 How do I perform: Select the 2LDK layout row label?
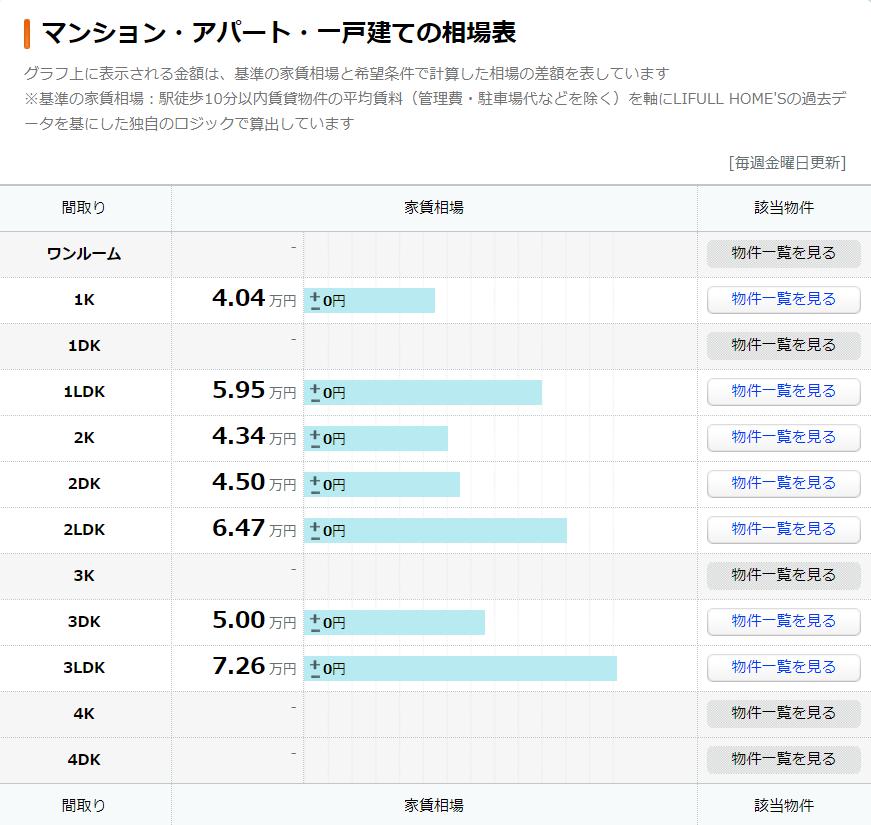tap(85, 530)
